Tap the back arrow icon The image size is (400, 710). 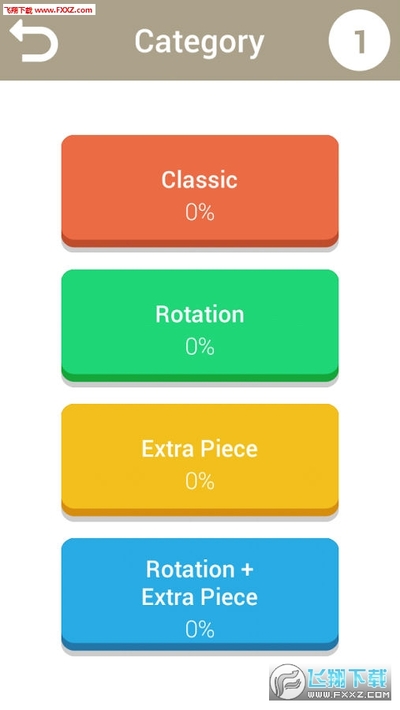pos(34,41)
